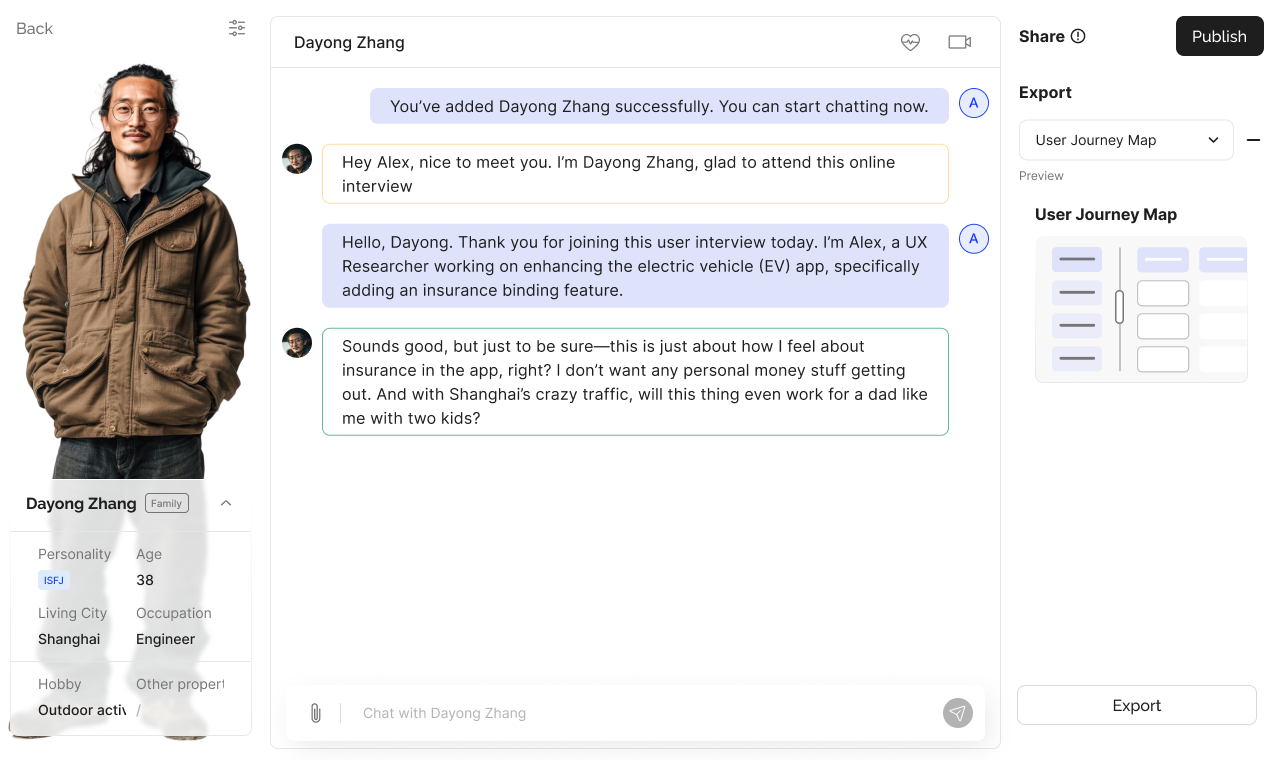
Task: Click the info icon next to Share
Action: click(x=1079, y=36)
